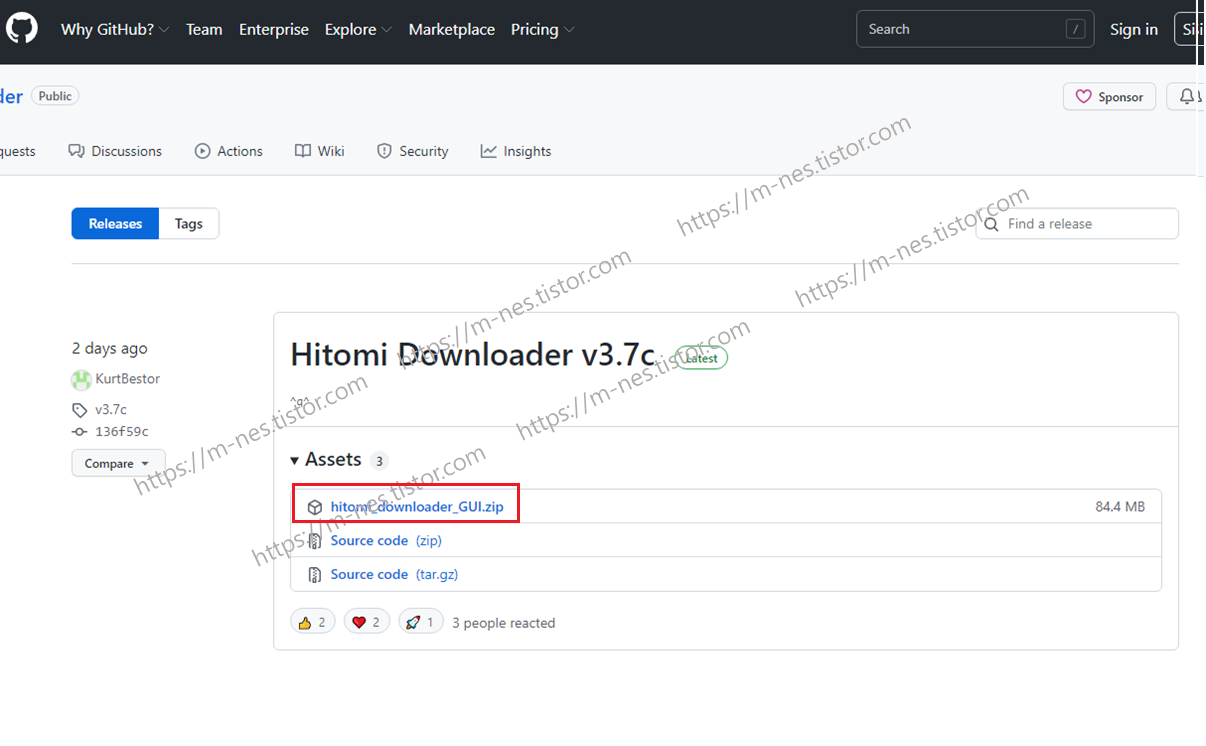Click the notifications bell icon
The image size is (1206, 746).
(x=1187, y=97)
